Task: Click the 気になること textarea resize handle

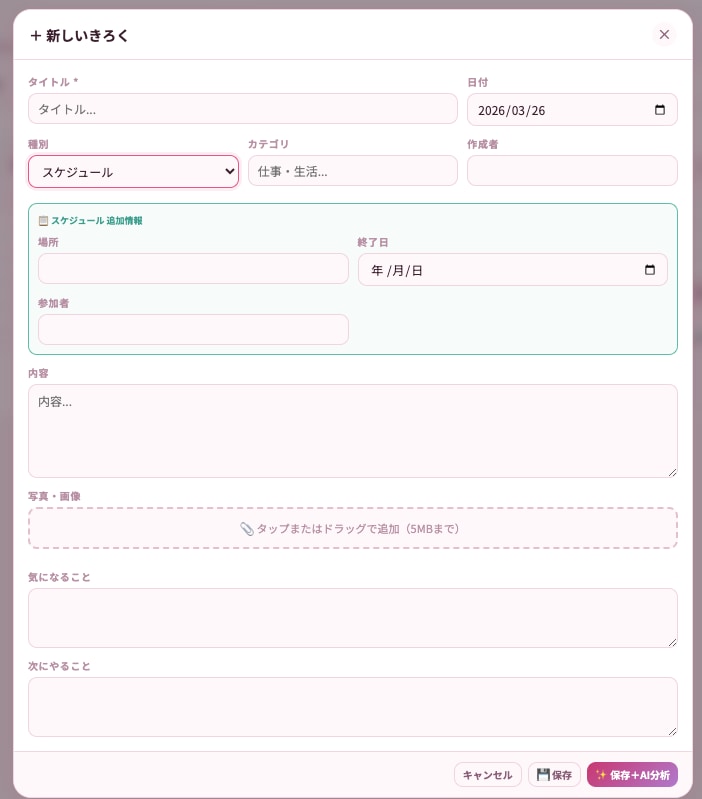Action: [x=672, y=643]
